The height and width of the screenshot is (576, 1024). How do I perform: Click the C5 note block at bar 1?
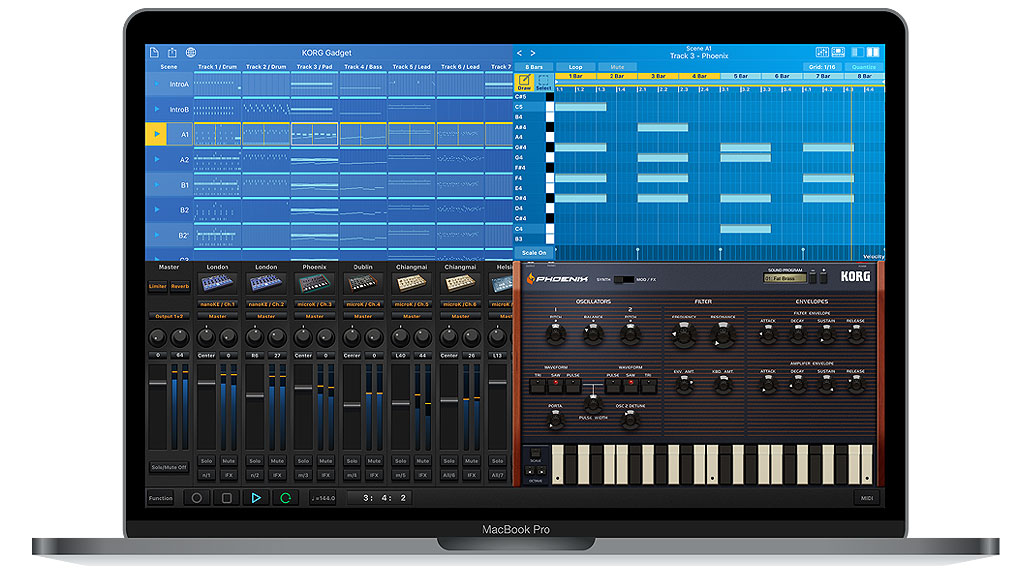(x=581, y=106)
